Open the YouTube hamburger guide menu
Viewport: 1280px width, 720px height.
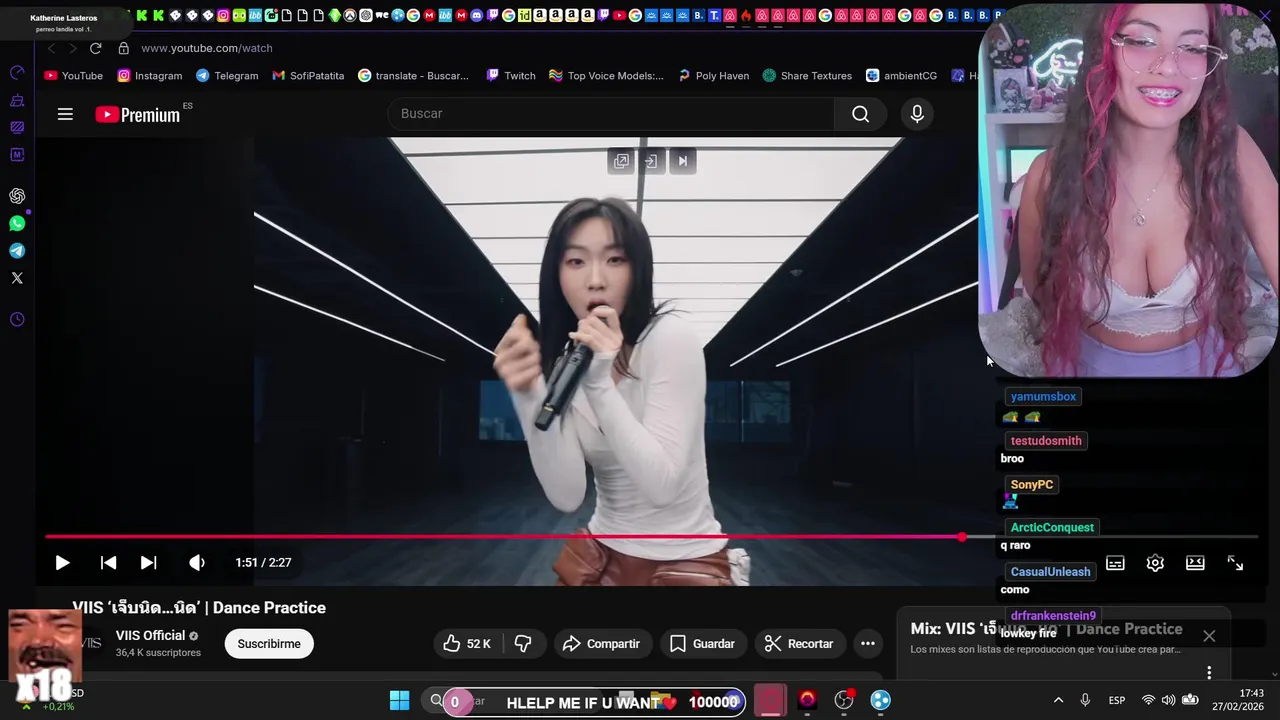click(65, 114)
